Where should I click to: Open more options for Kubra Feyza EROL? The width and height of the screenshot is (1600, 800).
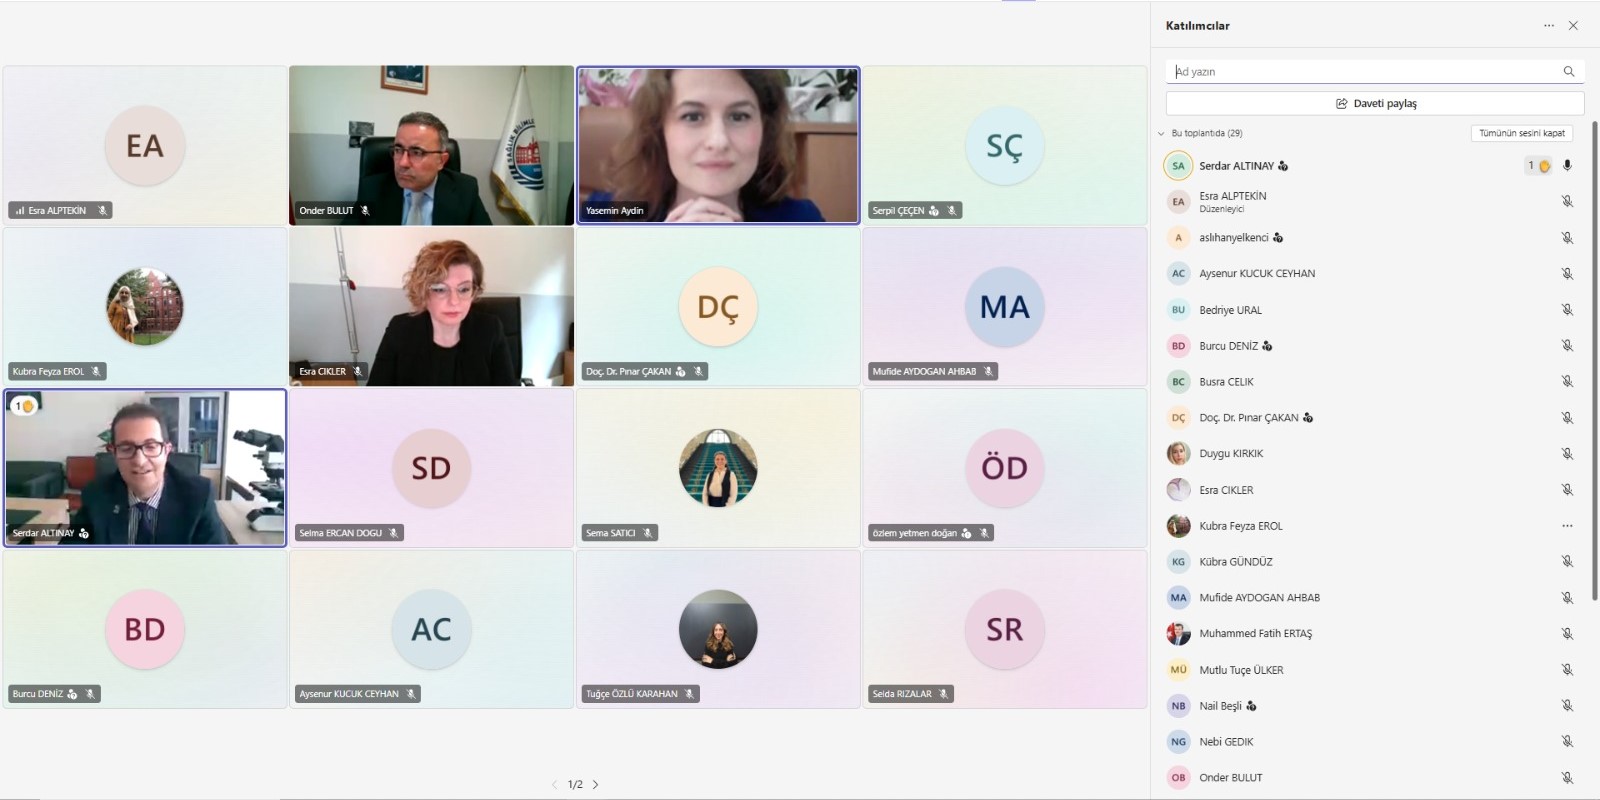(x=1567, y=526)
